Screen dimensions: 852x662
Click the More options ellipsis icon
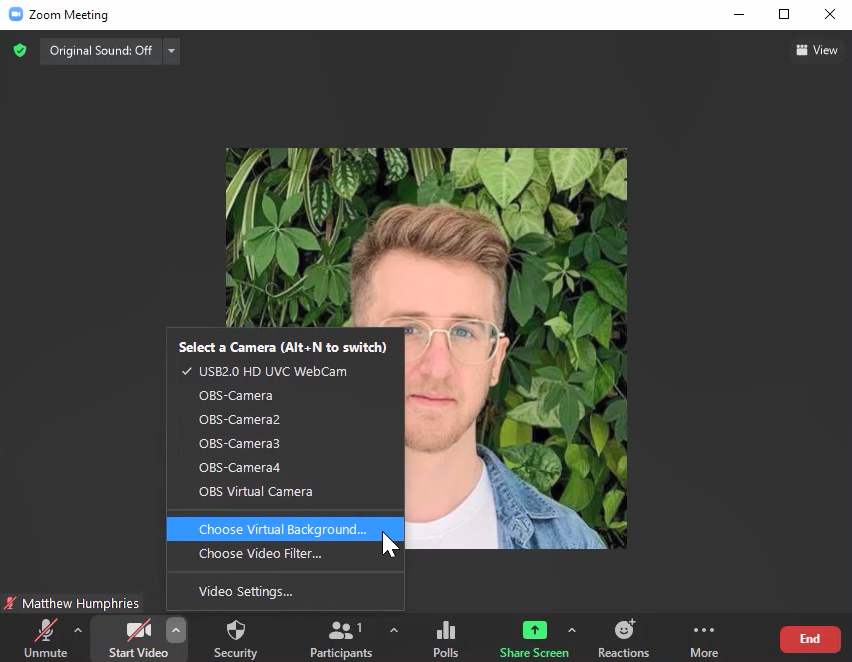703,632
